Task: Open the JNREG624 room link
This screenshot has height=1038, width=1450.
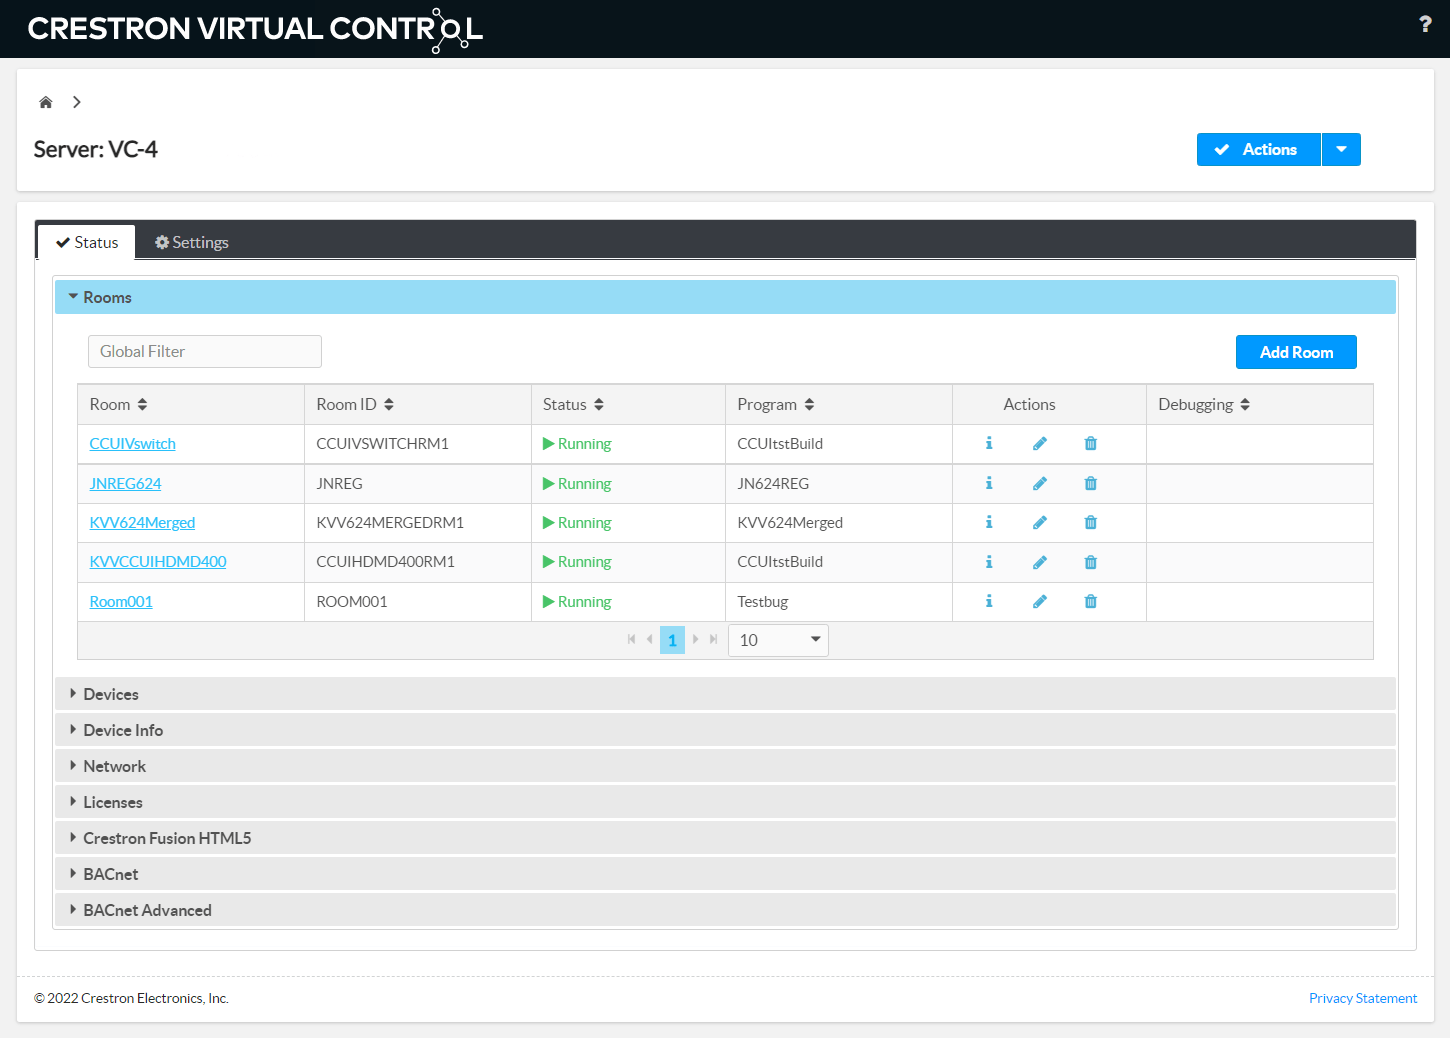Action: 125,484
